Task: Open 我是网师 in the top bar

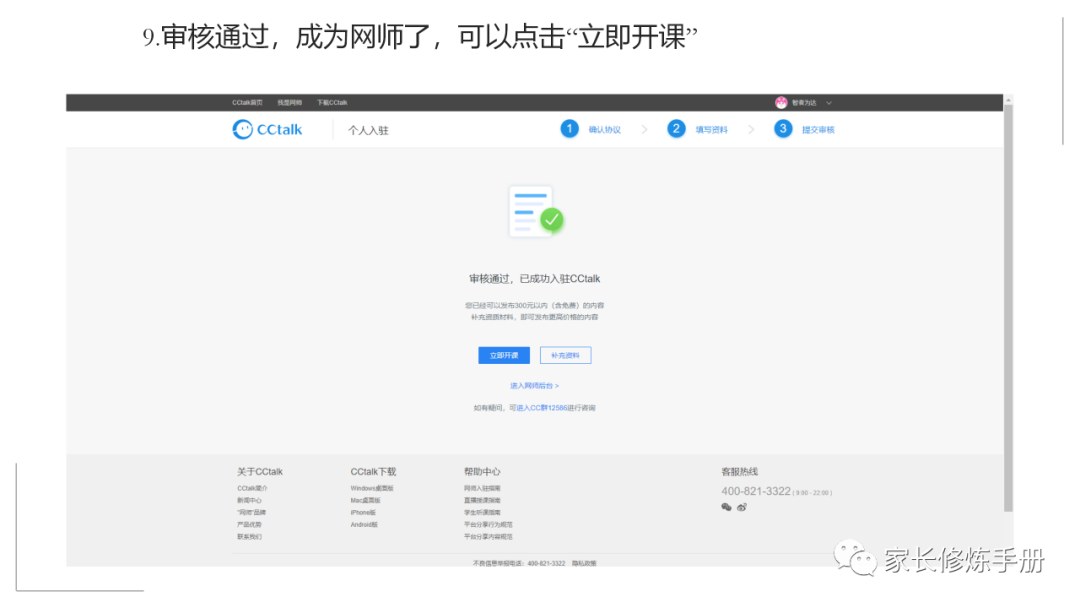Action: tap(290, 103)
